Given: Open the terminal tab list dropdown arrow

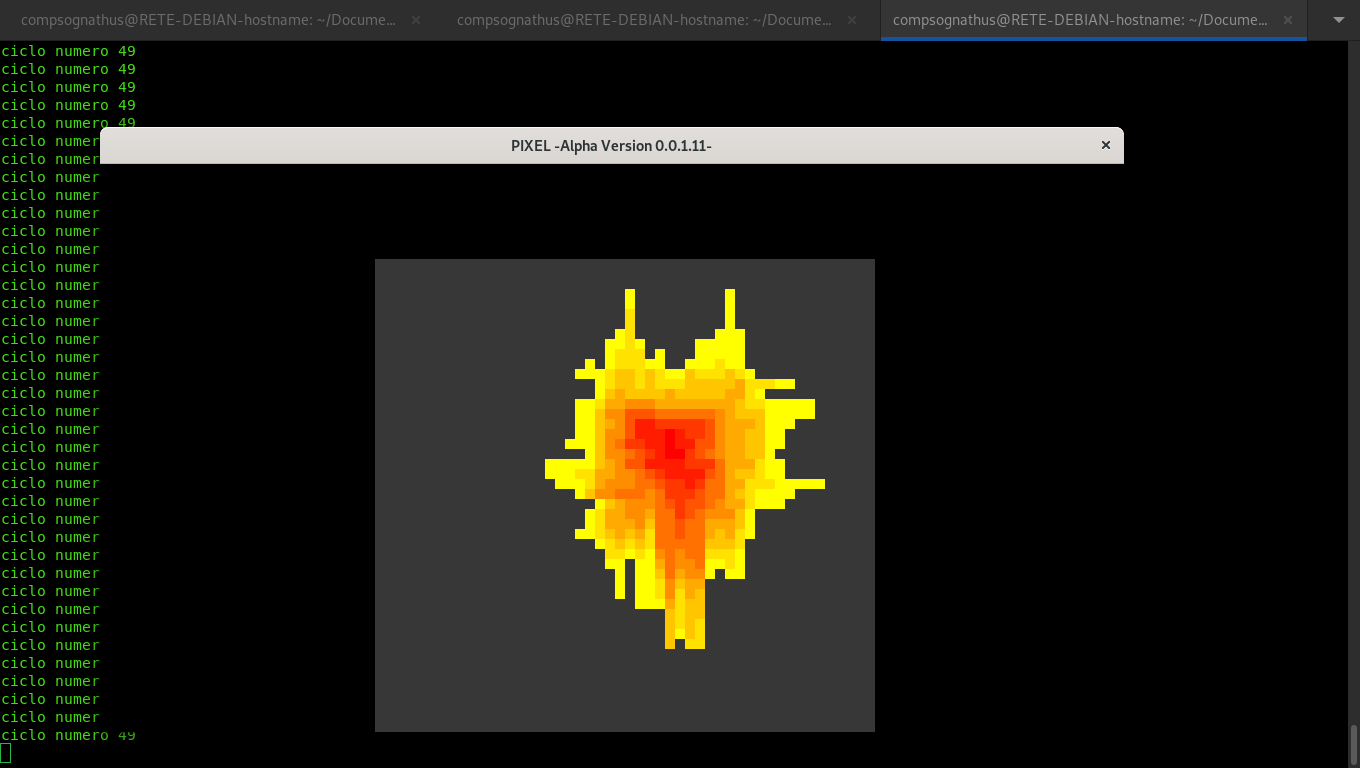Looking at the screenshot, I should point(1339,20).
